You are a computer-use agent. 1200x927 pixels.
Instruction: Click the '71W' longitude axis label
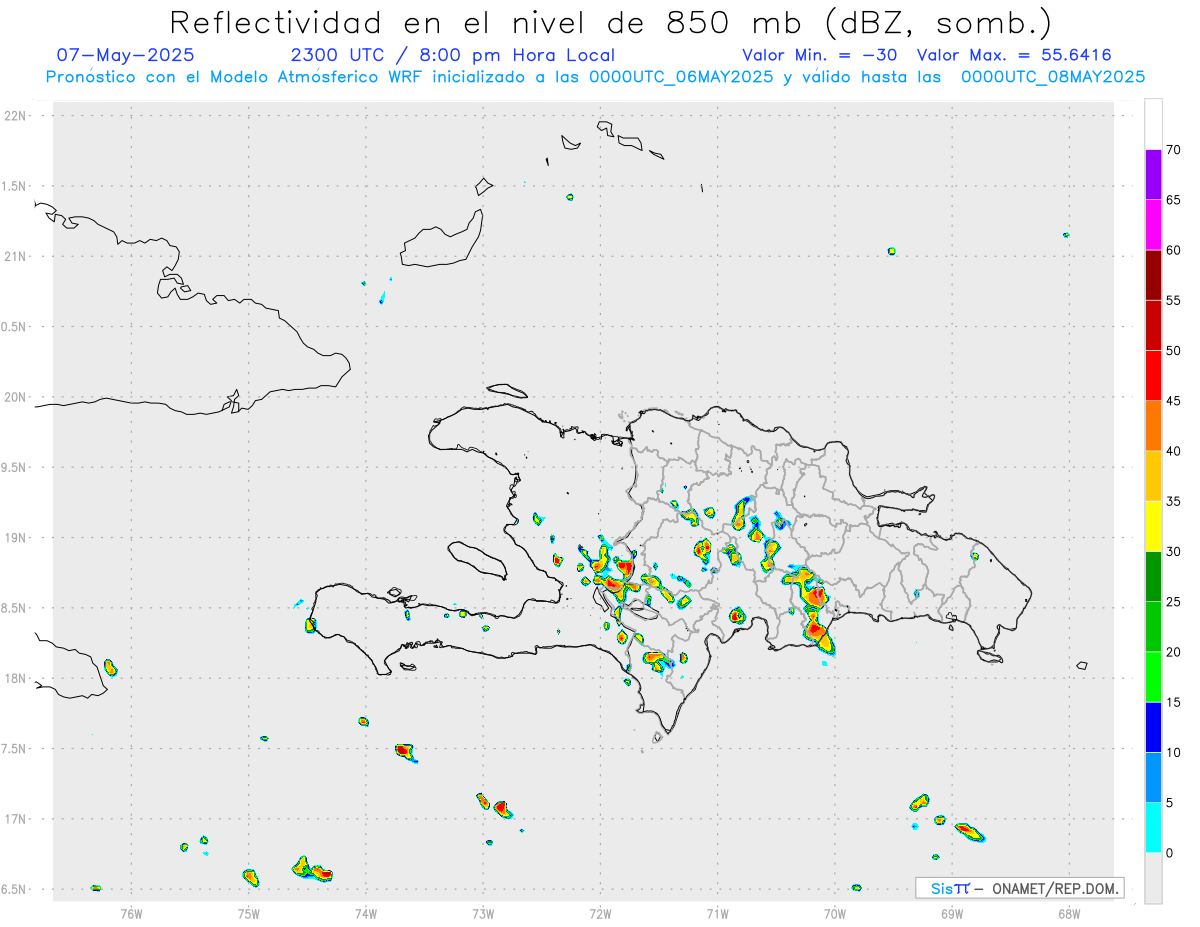717,912
